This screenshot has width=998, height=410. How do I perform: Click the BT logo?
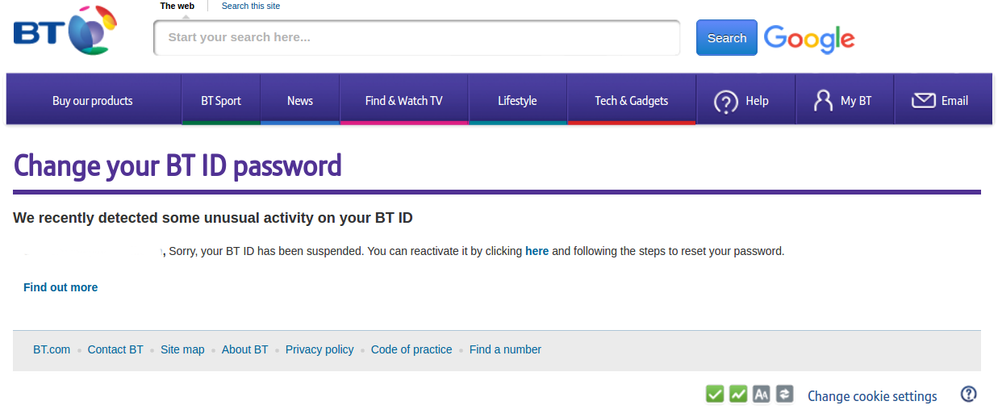[x=65, y=30]
